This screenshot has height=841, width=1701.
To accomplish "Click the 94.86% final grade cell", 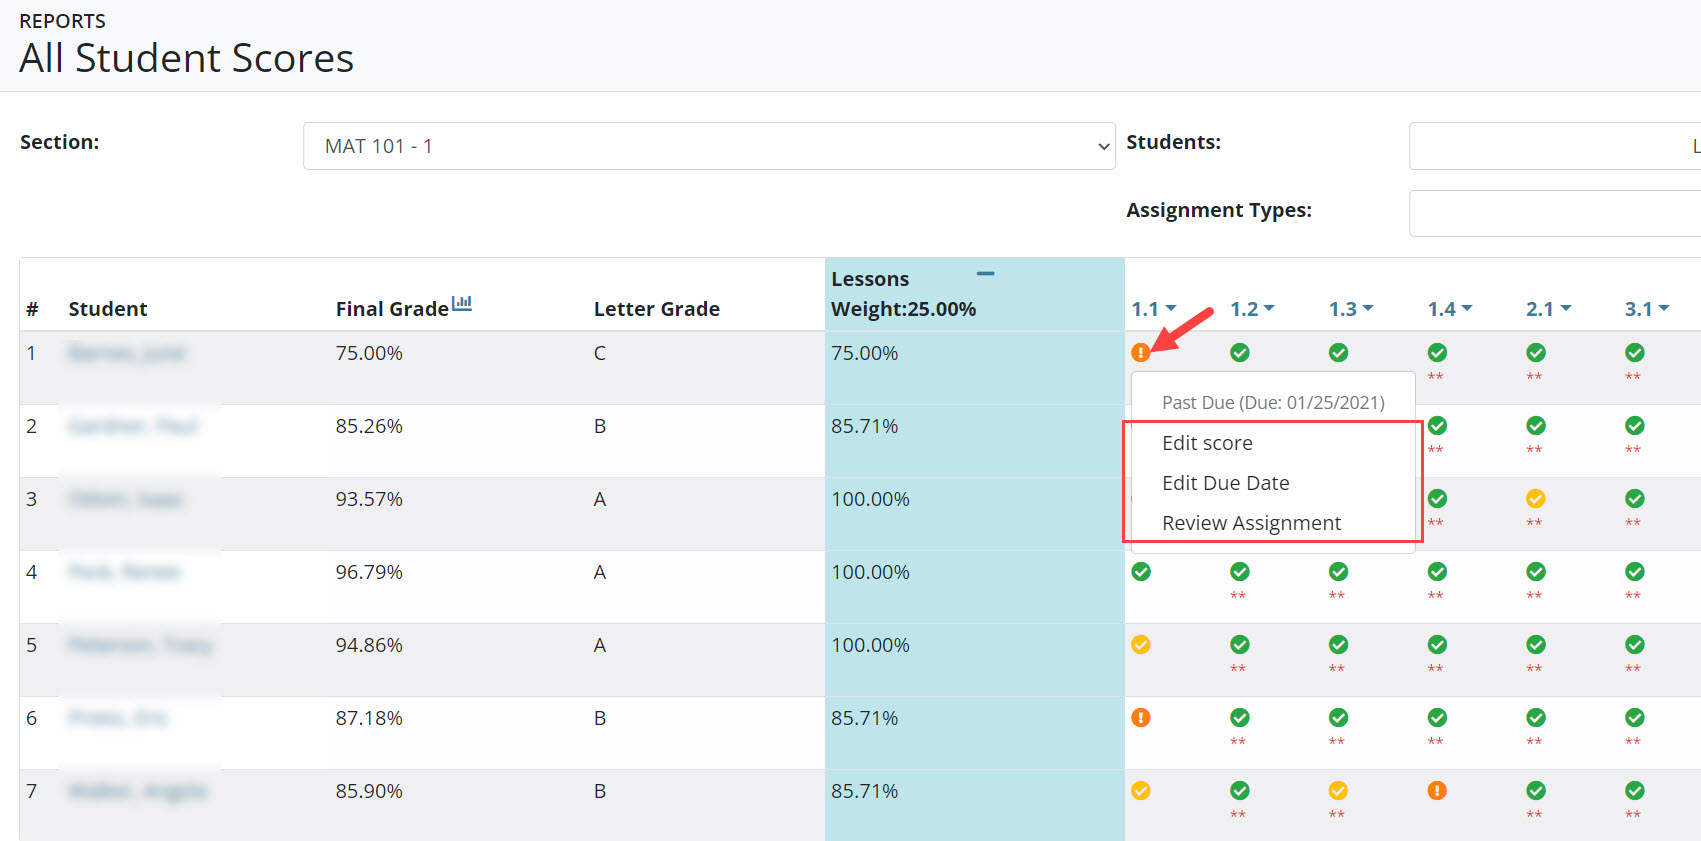I will point(369,645).
